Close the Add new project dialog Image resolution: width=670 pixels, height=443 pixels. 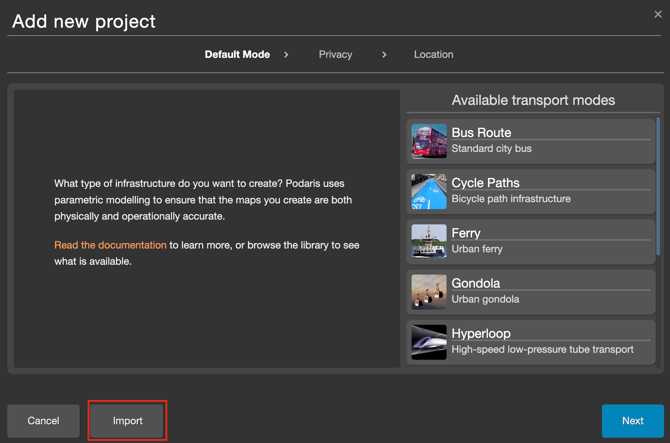click(658, 14)
